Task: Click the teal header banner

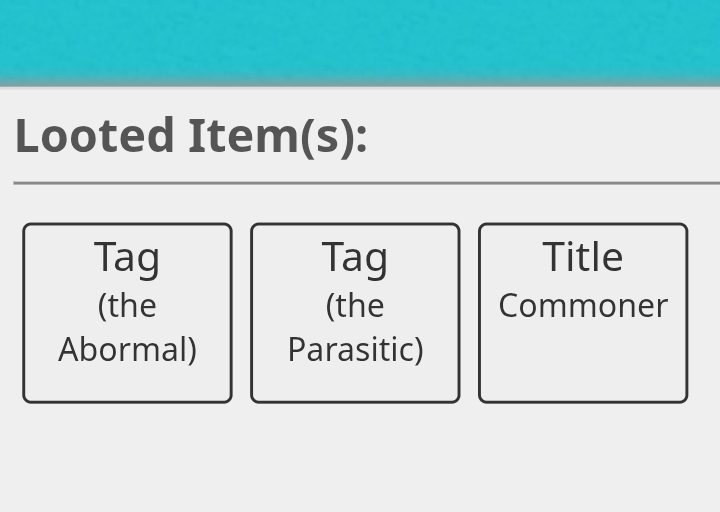Action: (360, 42)
